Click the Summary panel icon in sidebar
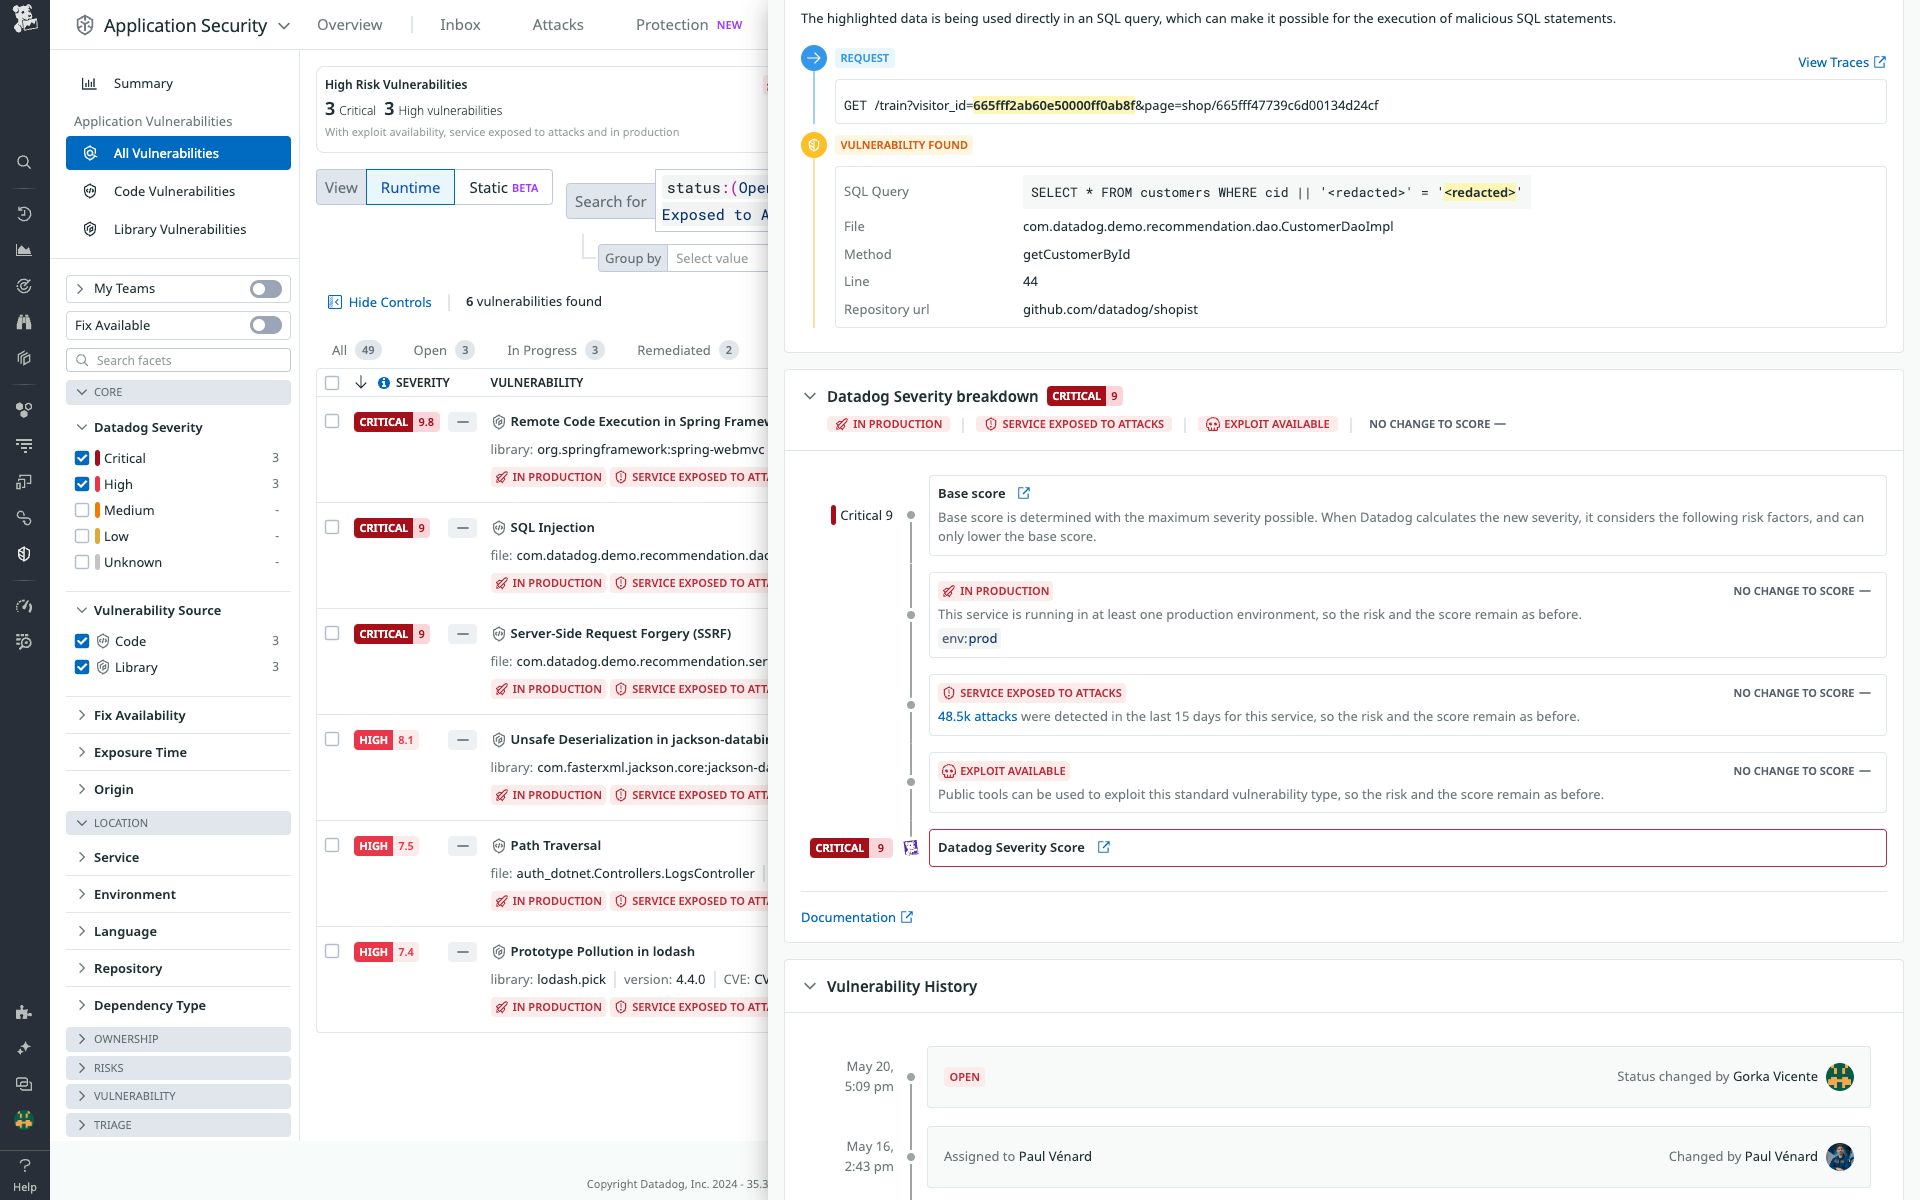 88,83
